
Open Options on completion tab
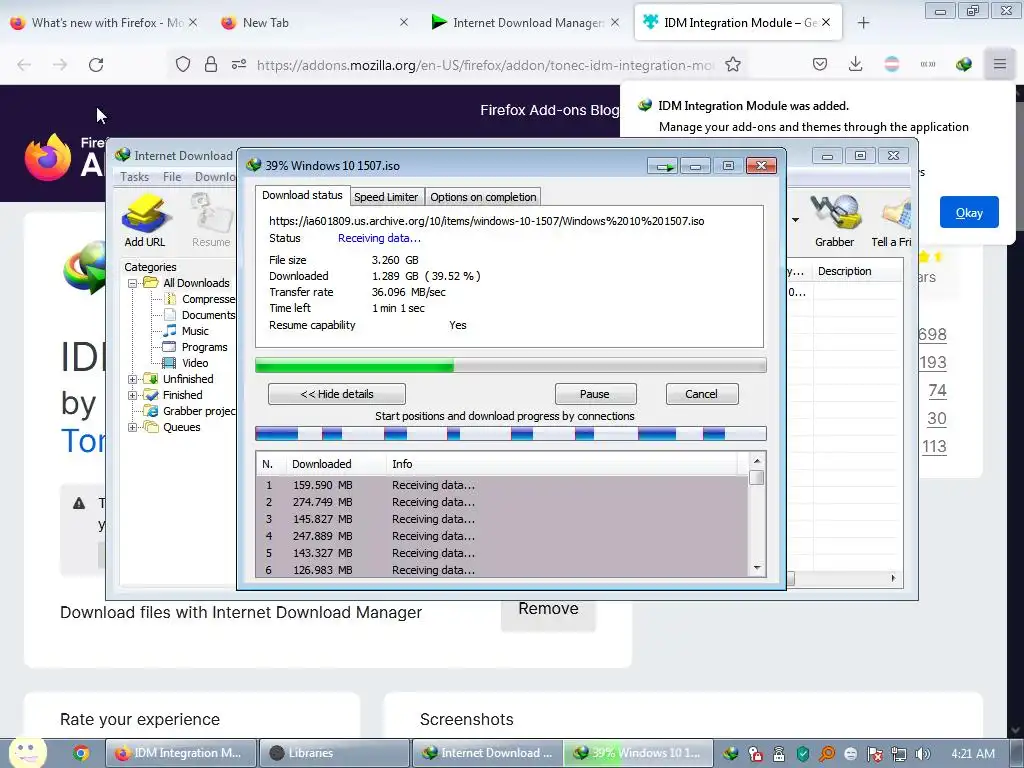point(483,197)
